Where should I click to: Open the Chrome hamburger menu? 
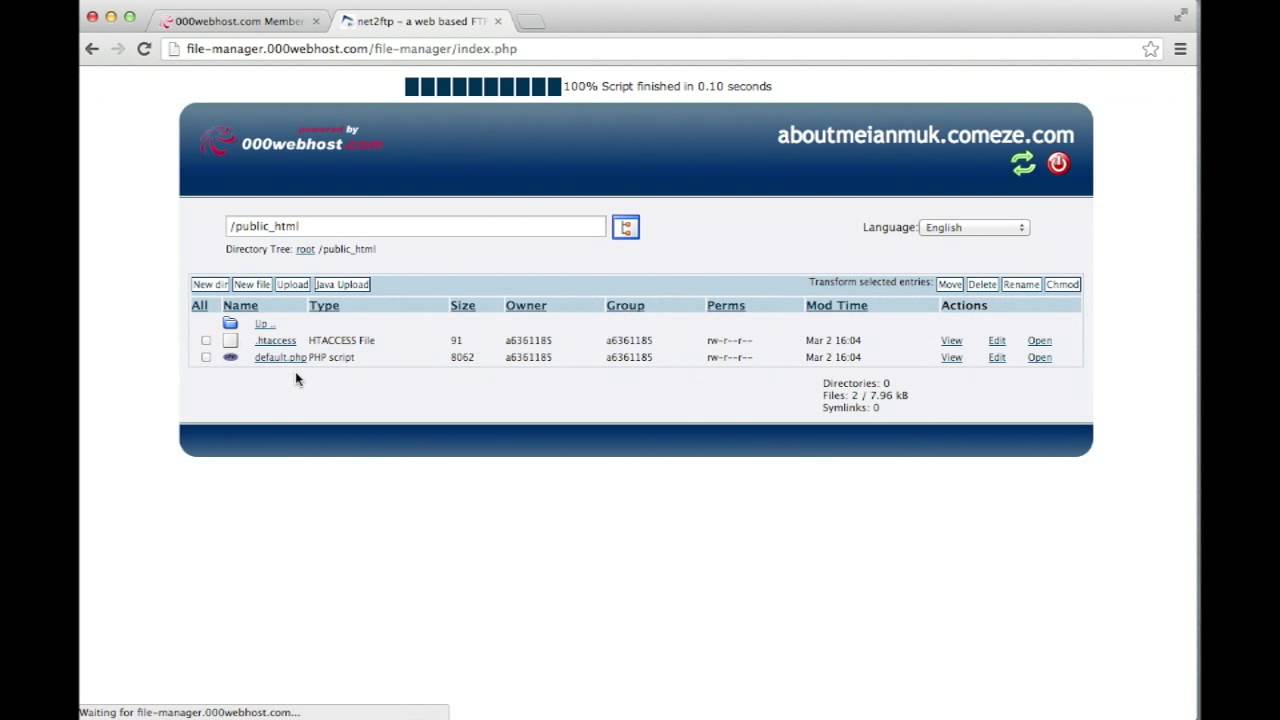click(x=1180, y=49)
